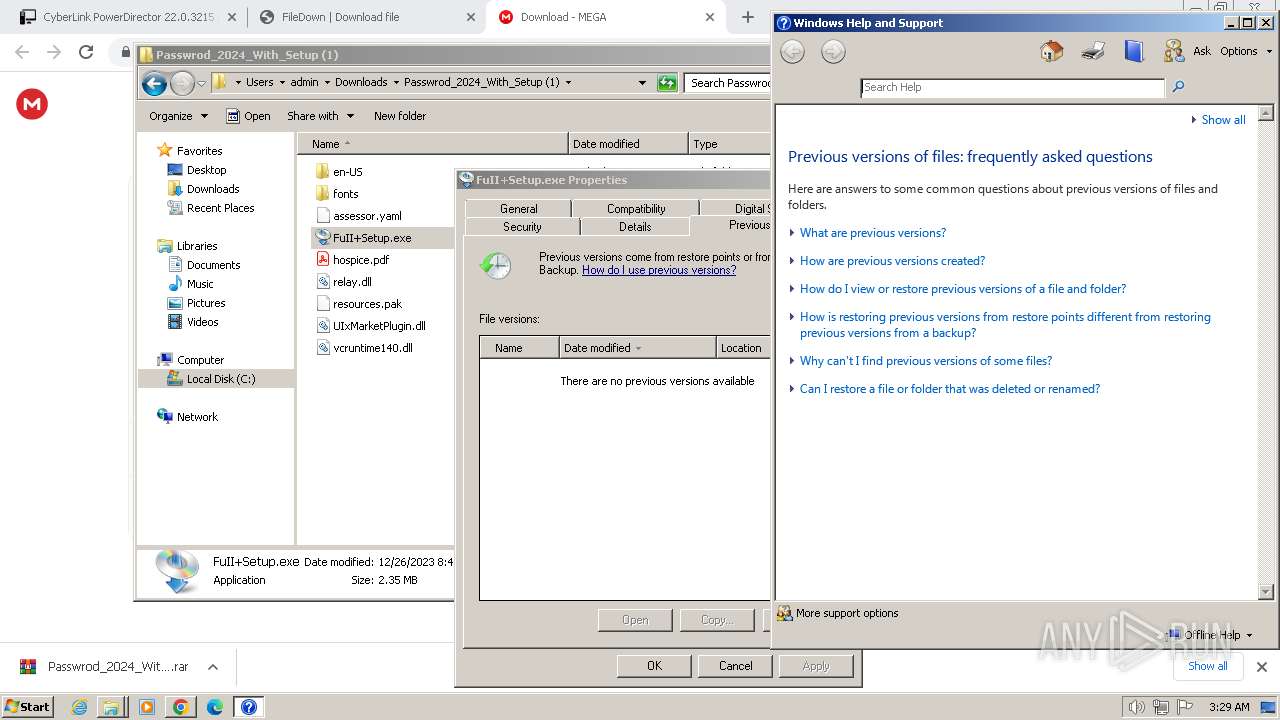Open Chrome taskbar icon
The width and height of the screenshot is (1280, 720).
(181, 707)
